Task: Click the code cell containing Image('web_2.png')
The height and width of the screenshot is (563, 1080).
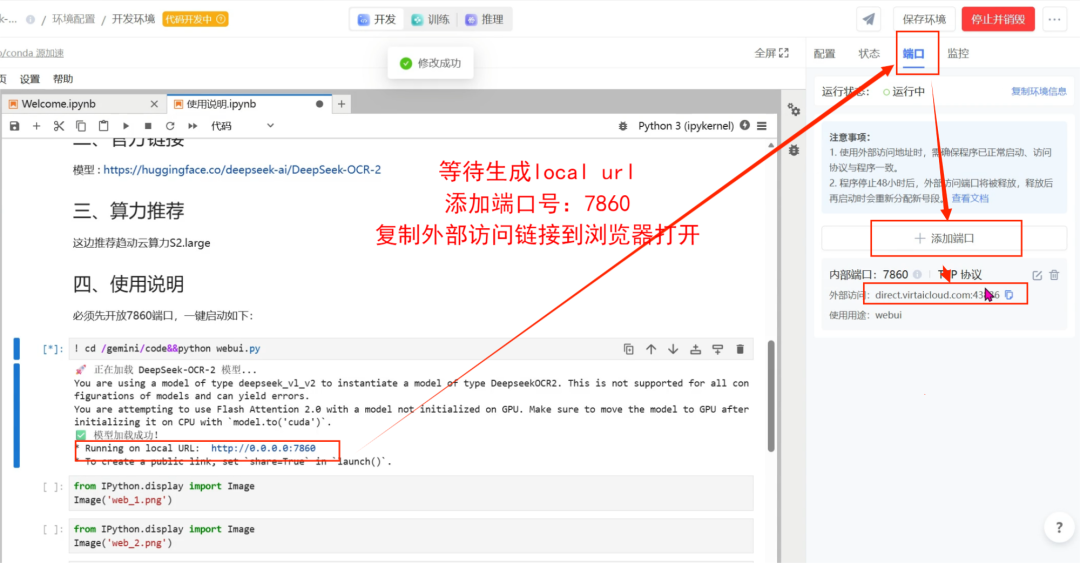Action: 411,536
